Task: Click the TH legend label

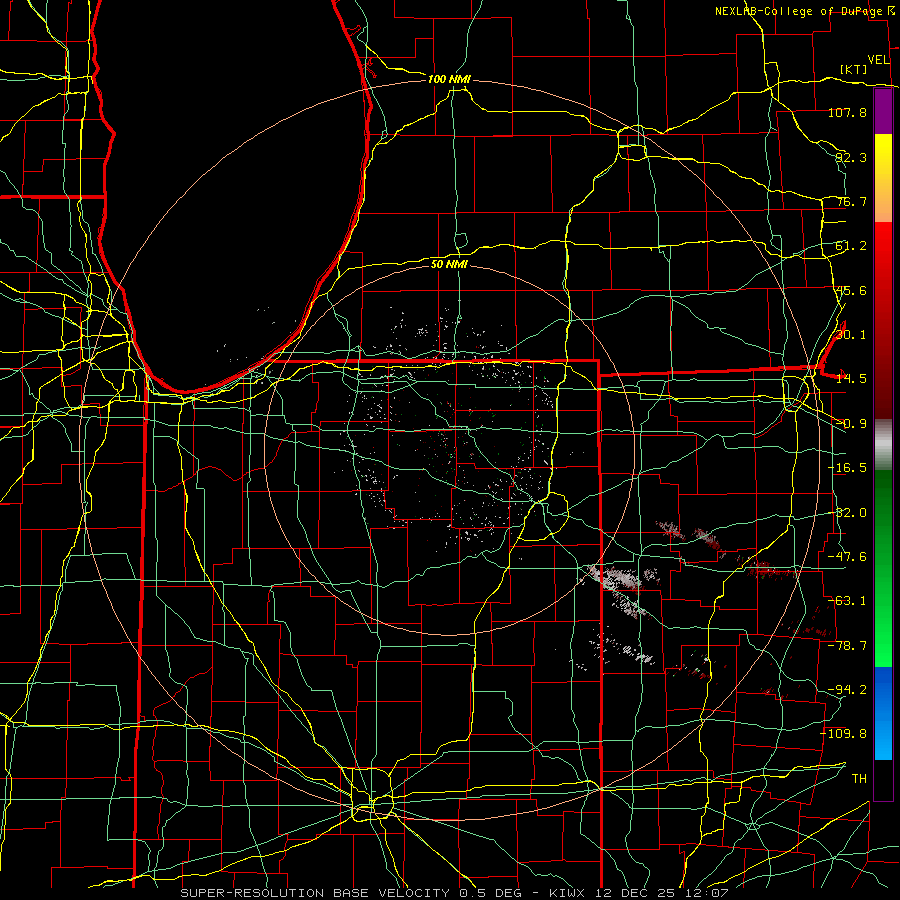Action: pos(859,778)
